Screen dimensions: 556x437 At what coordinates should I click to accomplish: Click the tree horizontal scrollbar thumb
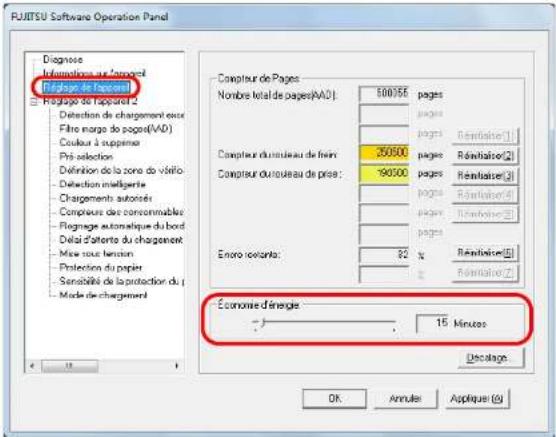click(x=70, y=366)
